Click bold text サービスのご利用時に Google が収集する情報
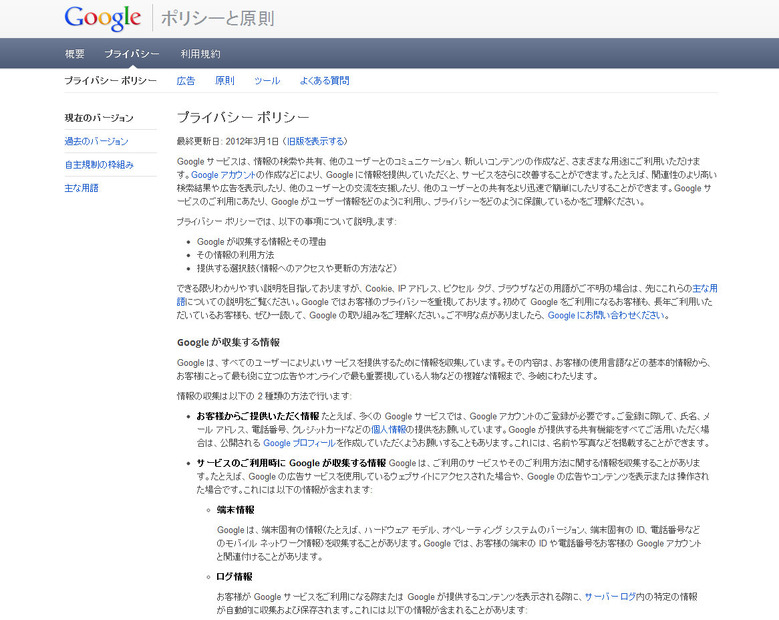 (291, 463)
